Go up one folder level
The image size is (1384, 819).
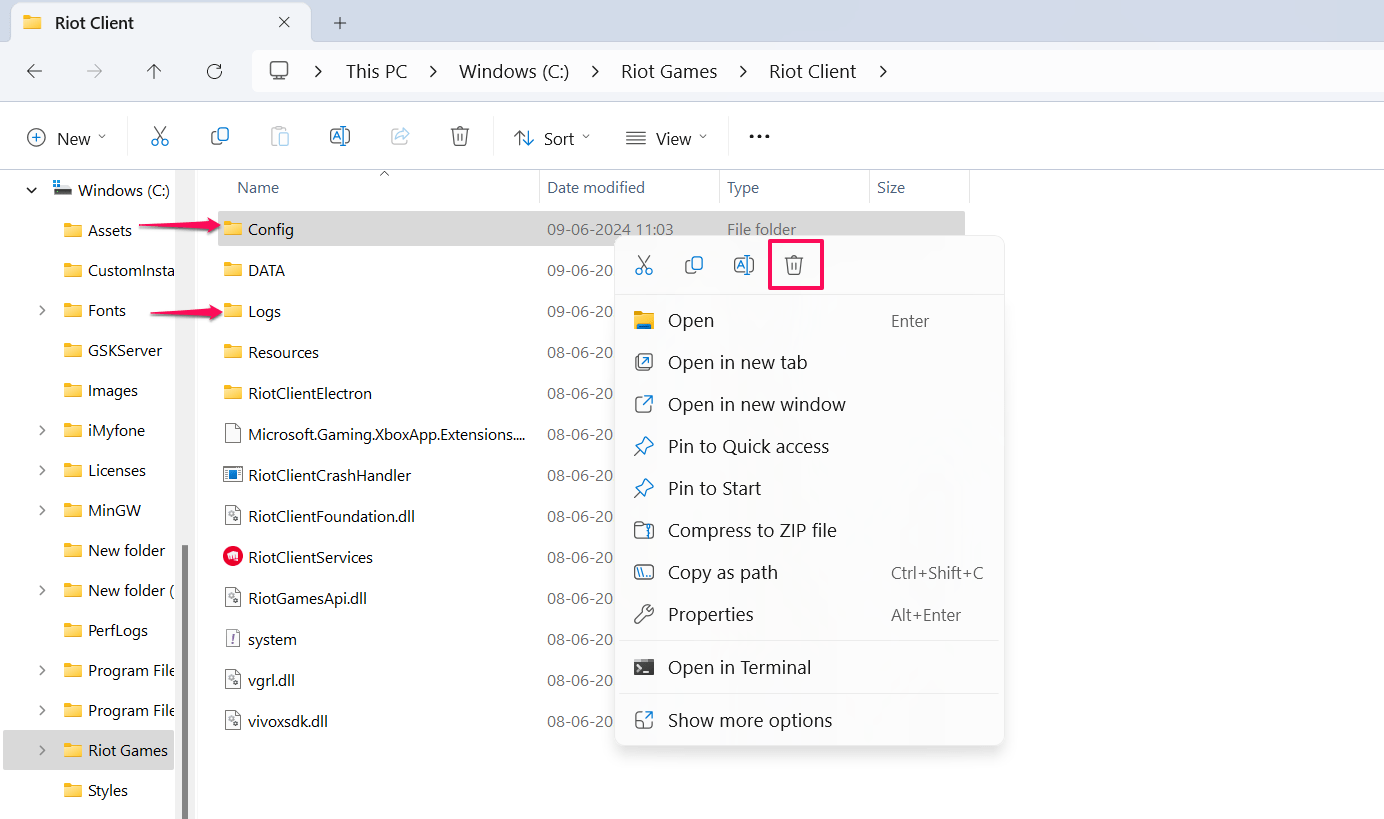[154, 71]
